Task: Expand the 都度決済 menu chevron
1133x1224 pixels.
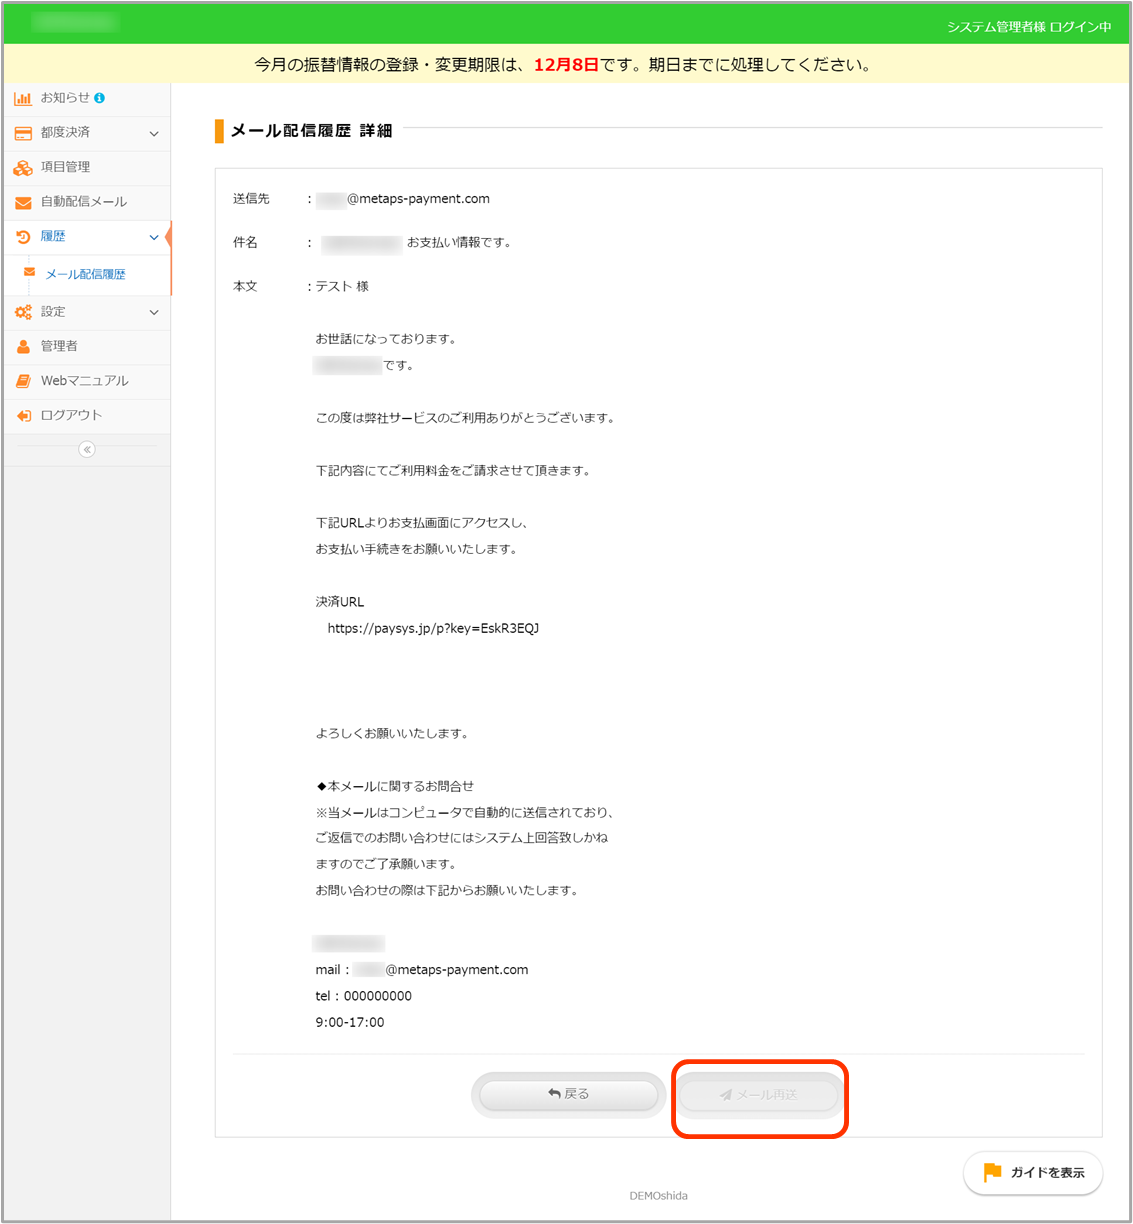Action: click(x=154, y=133)
